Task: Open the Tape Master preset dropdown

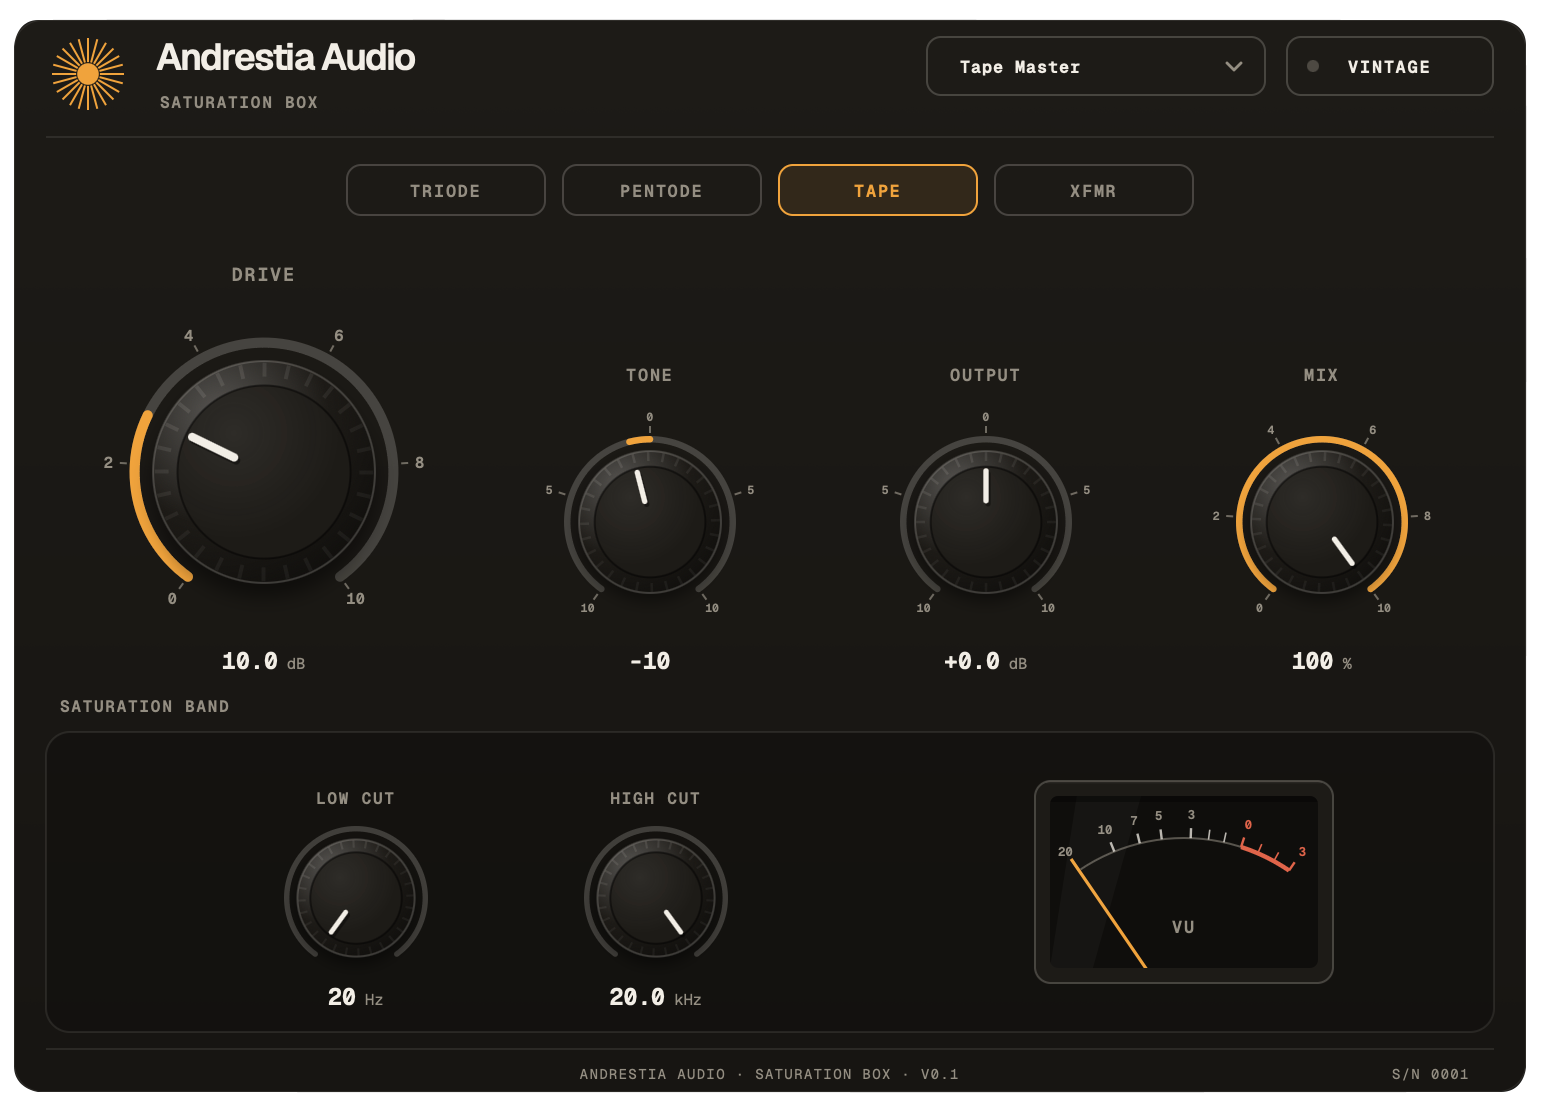Action: pyautogui.click(x=1095, y=66)
